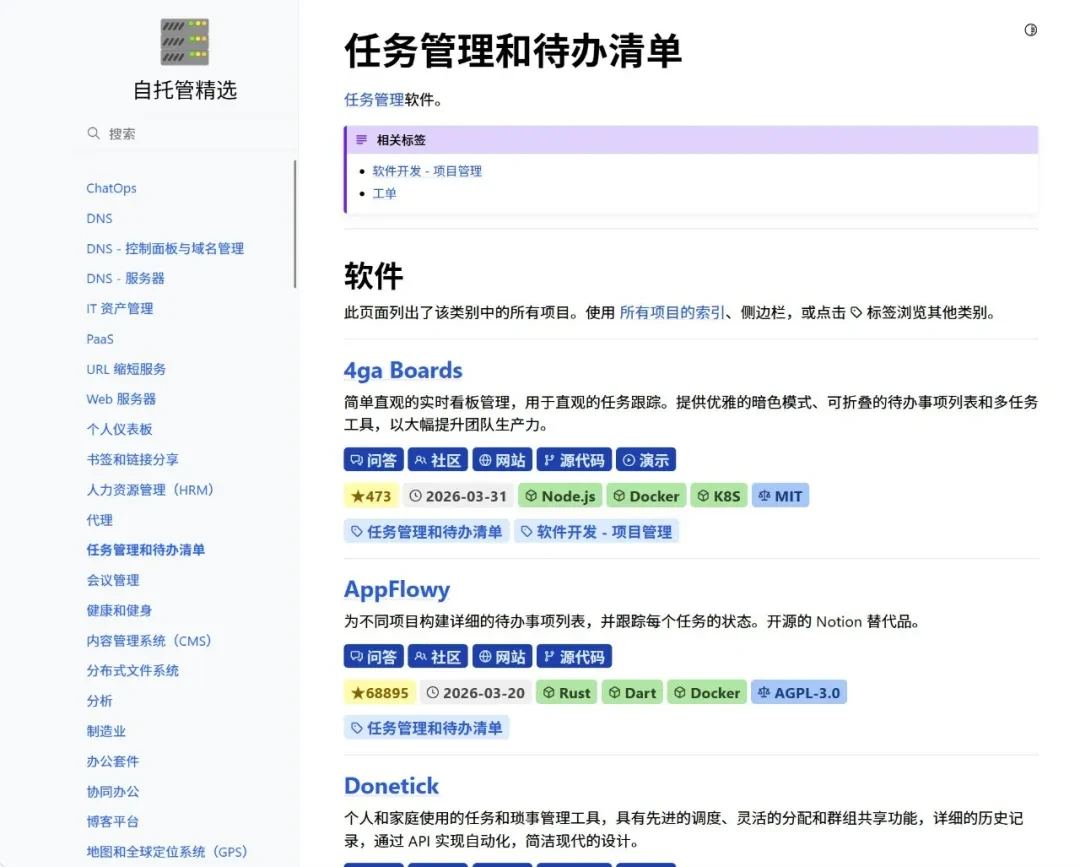The width and height of the screenshot is (1080, 867).
Task: Select DNS - 控制面板与域名管理 sidebar item
Action: click(x=165, y=249)
